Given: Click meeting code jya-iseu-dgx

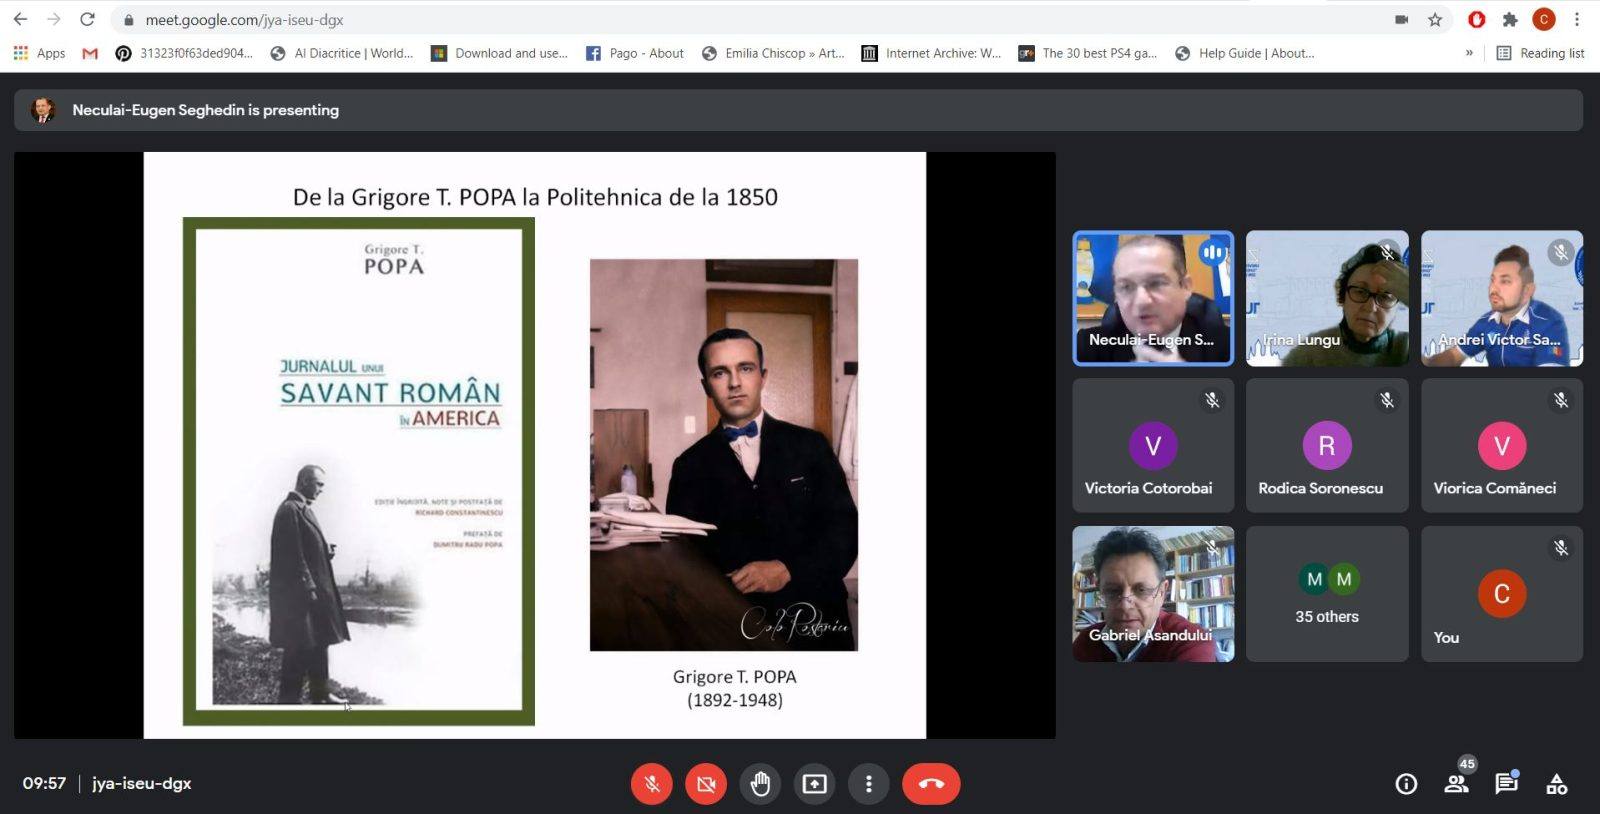Looking at the screenshot, I should click(x=142, y=783).
